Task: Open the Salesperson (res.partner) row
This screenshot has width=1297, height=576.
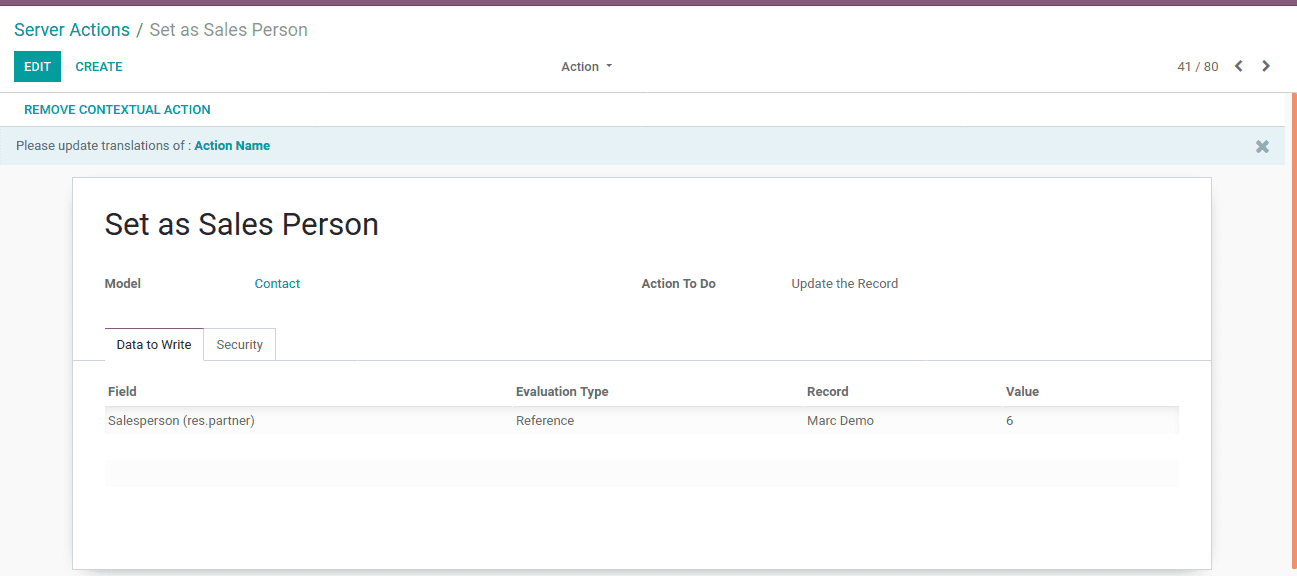Action: click(181, 421)
